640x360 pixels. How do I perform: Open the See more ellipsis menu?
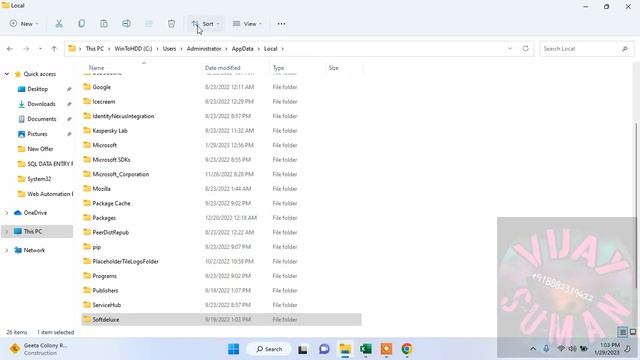[x=281, y=24]
